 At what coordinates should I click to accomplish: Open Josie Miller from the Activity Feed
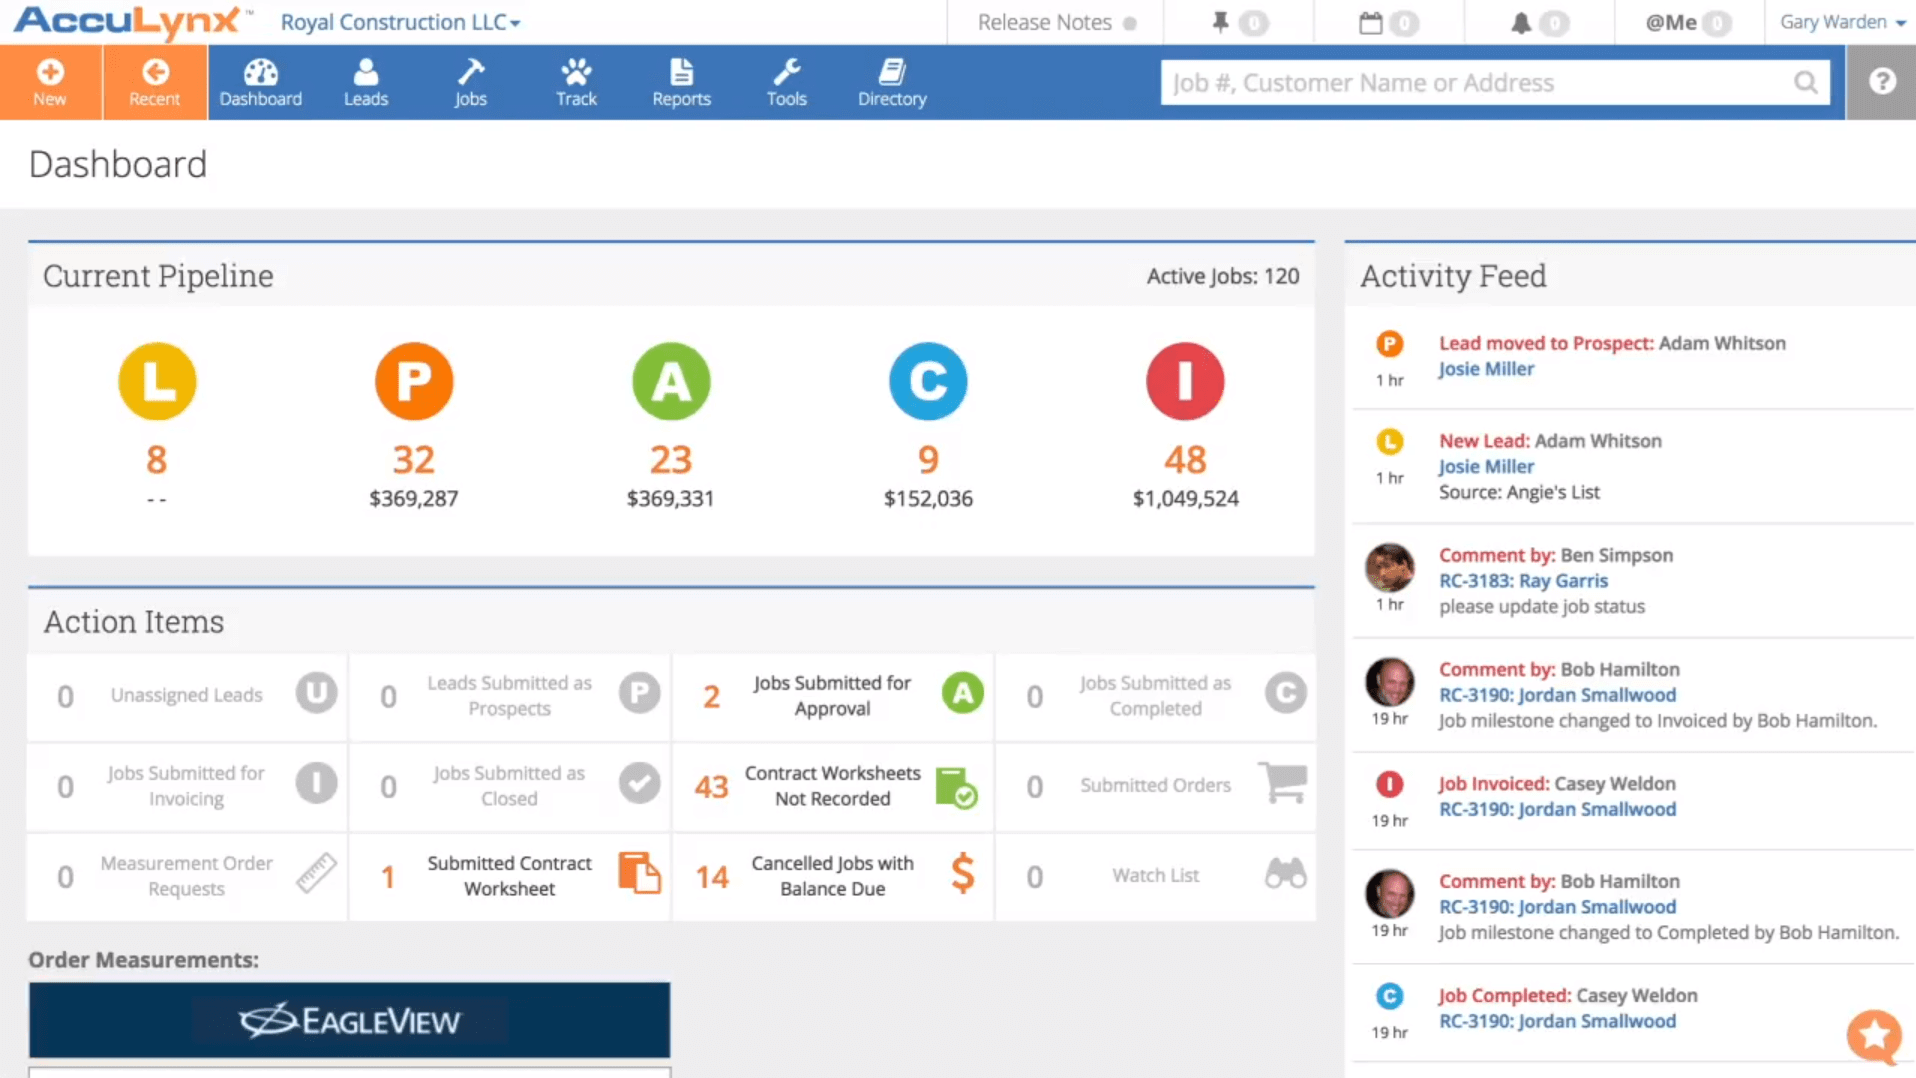(1486, 368)
